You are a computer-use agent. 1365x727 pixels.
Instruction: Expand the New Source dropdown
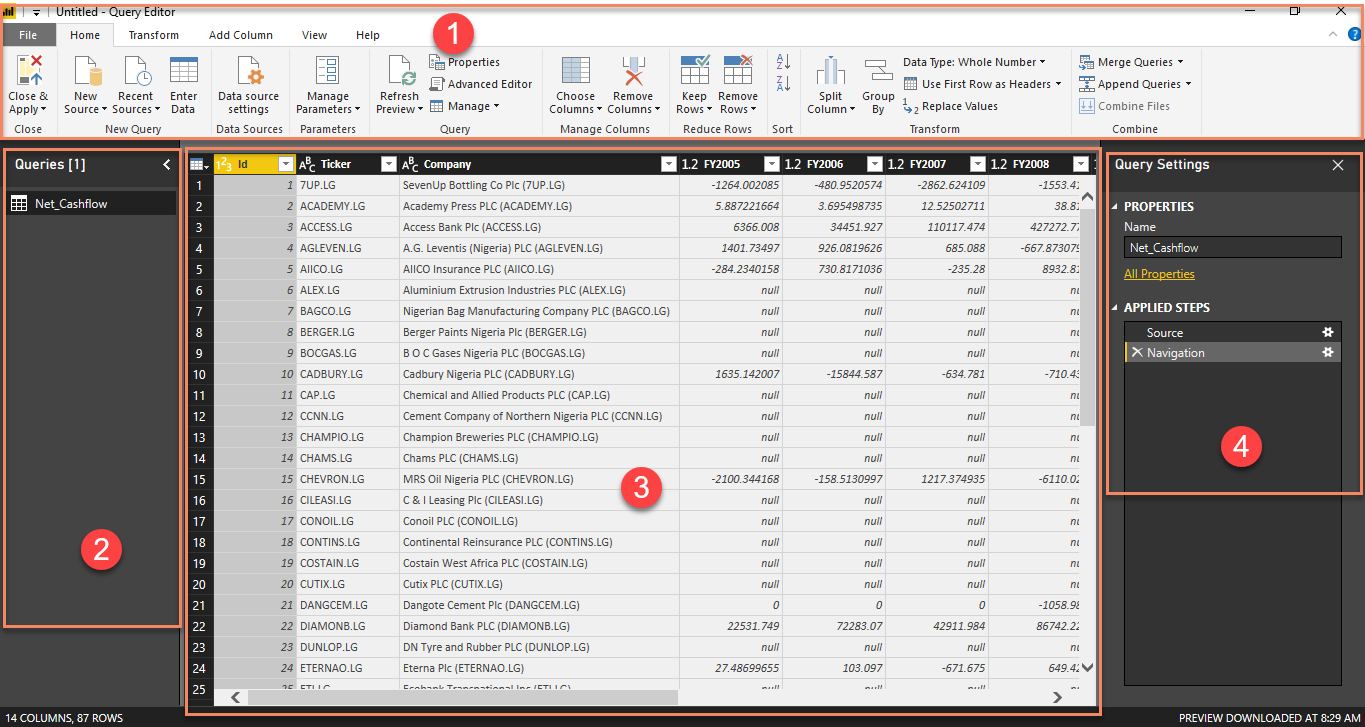point(85,83)
